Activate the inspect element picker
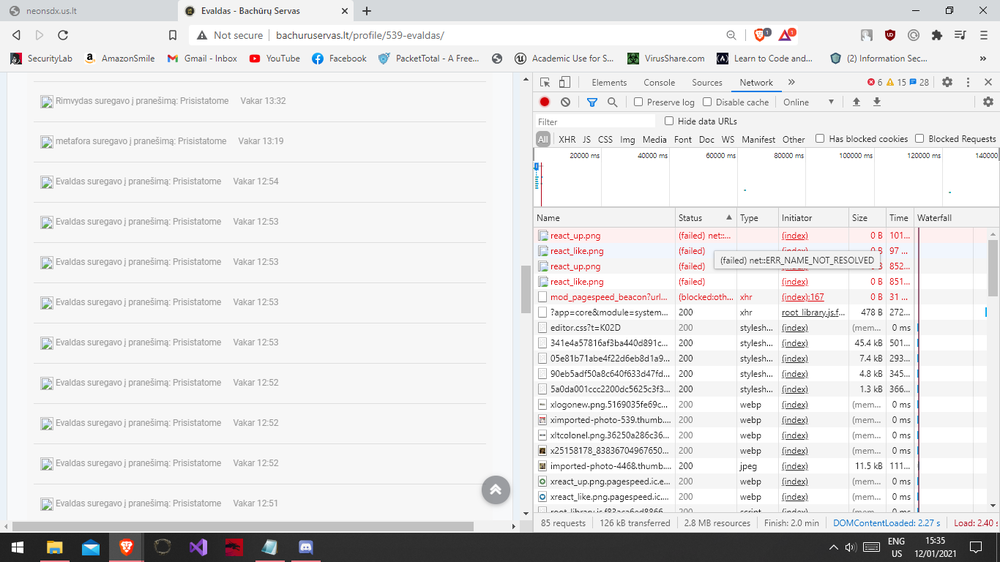 pos(545,83)
